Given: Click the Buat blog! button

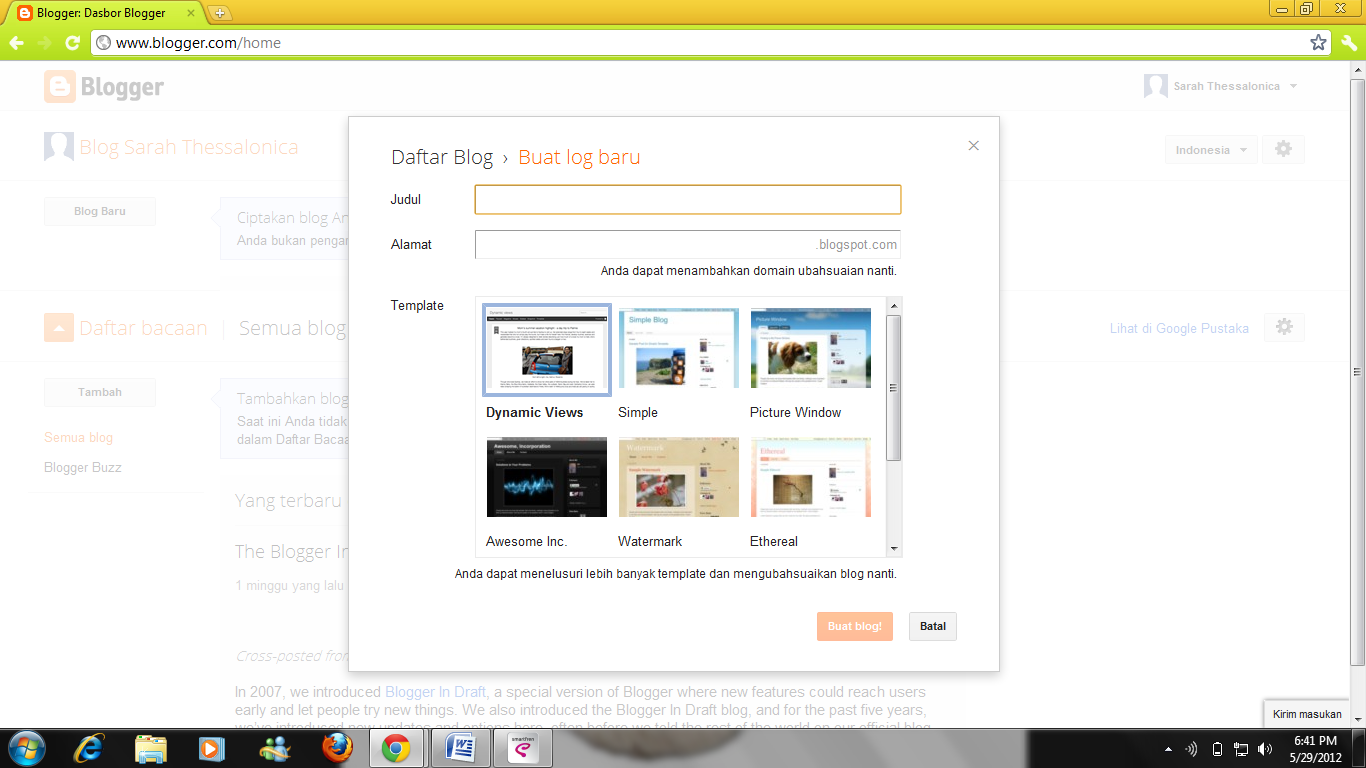Looking at the screenshot, I should [855, 626].
